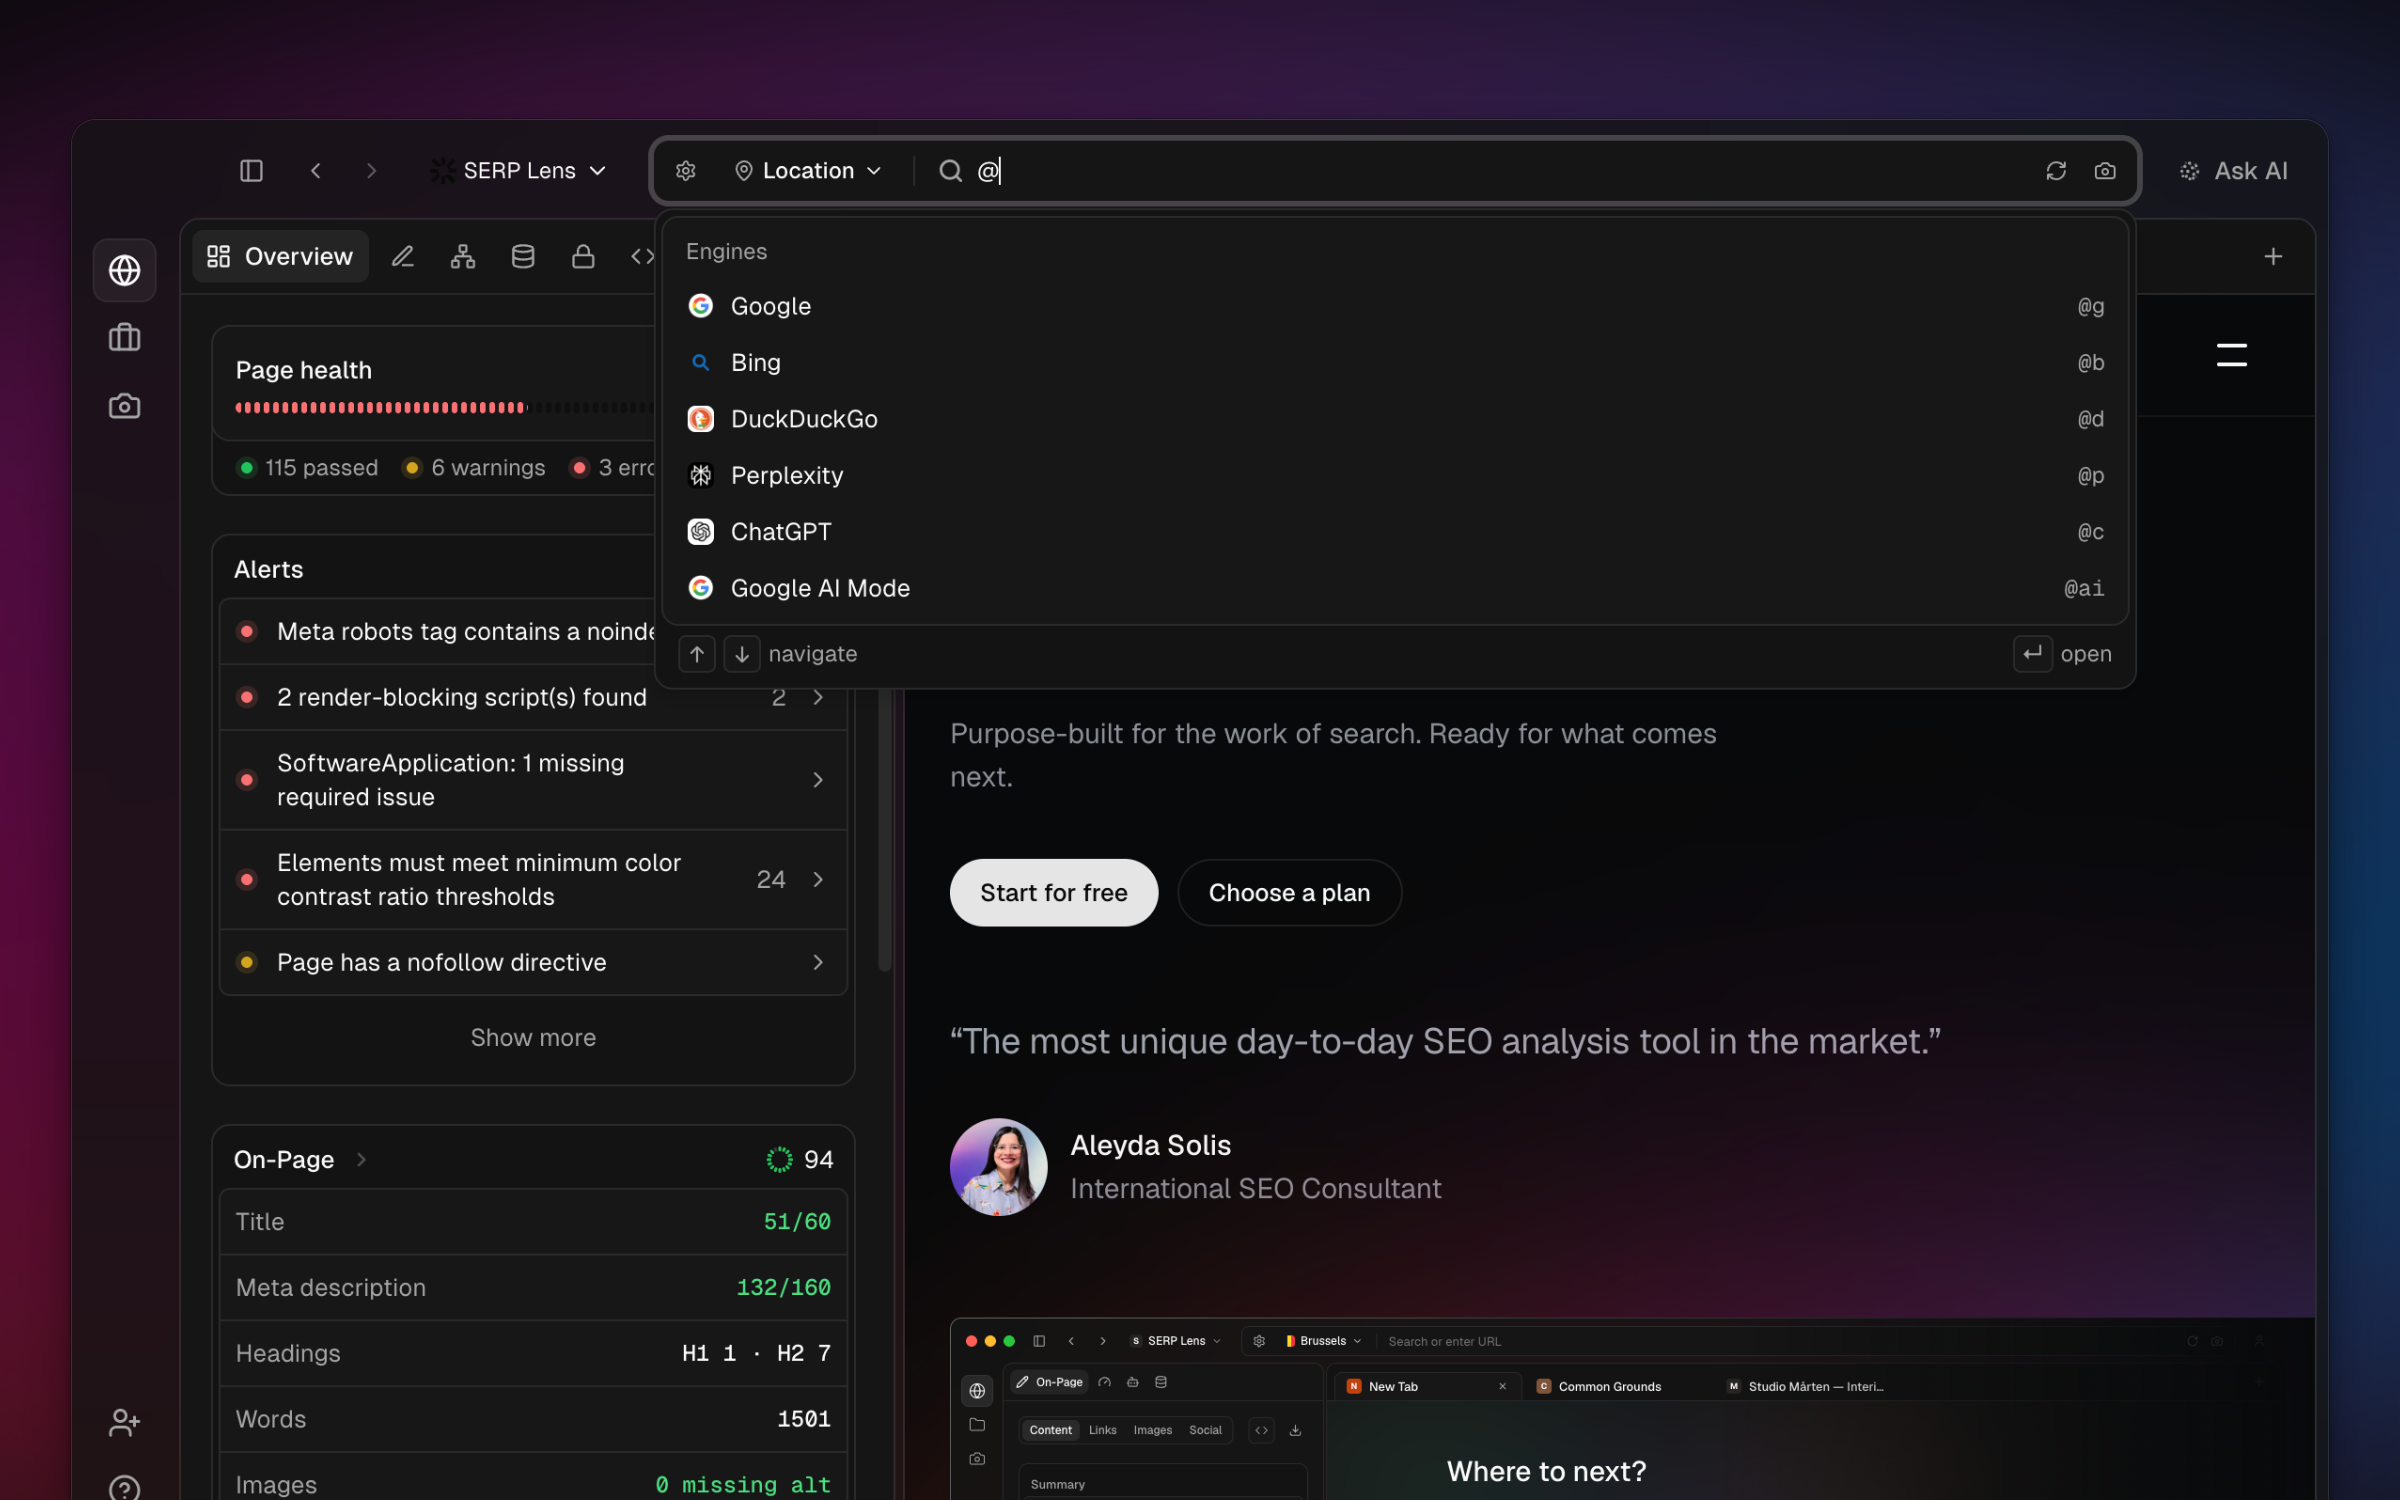This screenshot has height=1500, width=2400.
Task: Click the Meta description 132/160 row
Action: click(x=533, y=1288)
